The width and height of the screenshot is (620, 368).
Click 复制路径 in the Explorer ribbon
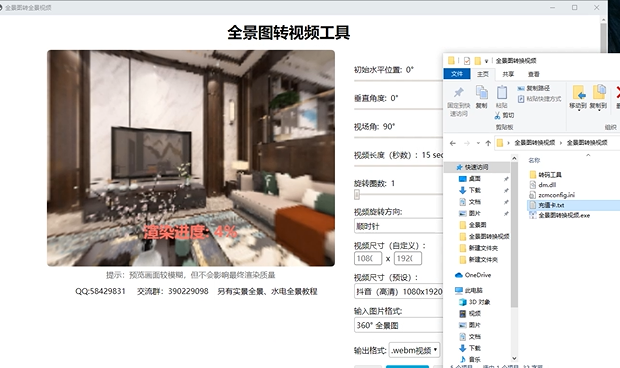533,88
